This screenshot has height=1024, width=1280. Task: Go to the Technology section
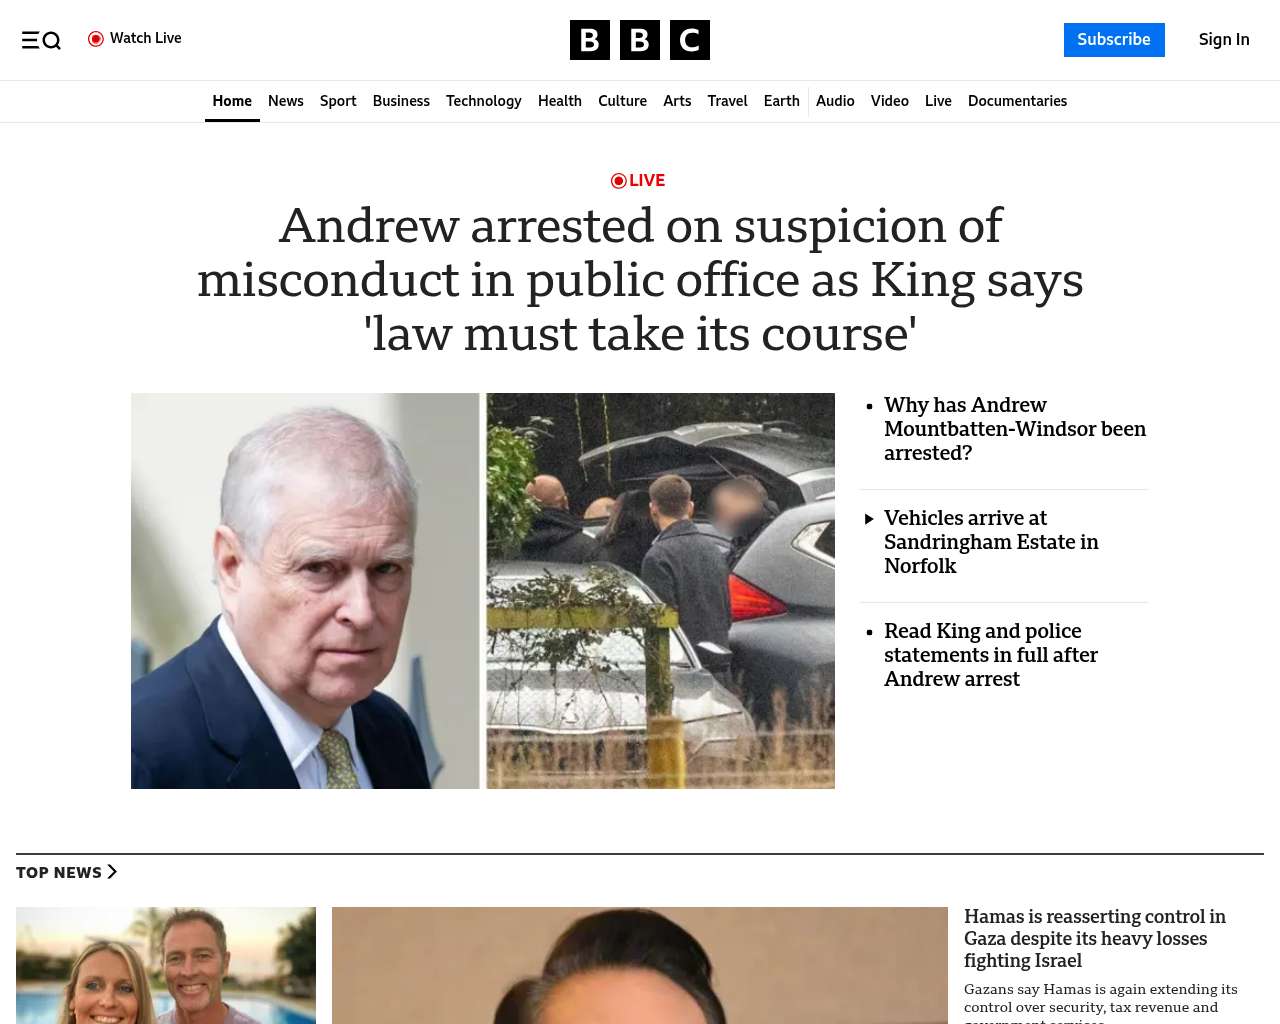[x=484, y=101]
